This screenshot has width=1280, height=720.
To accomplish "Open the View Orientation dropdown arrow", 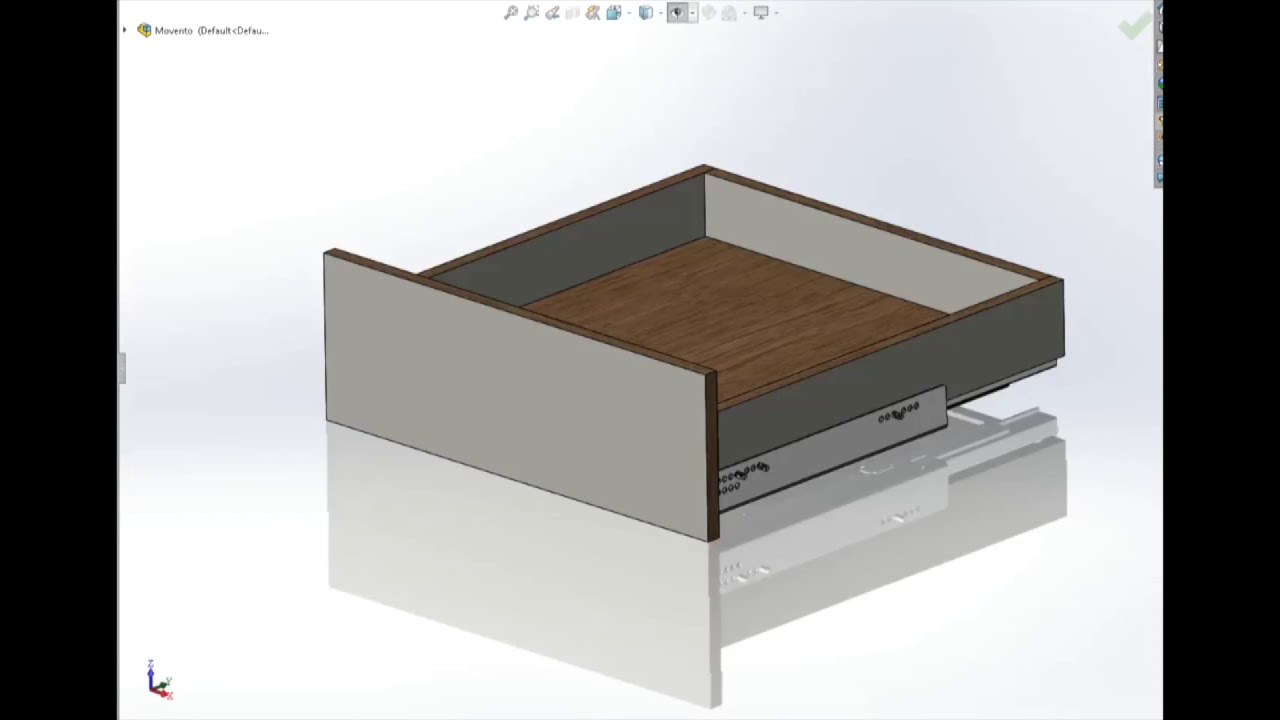I will (x=629, y=13).
